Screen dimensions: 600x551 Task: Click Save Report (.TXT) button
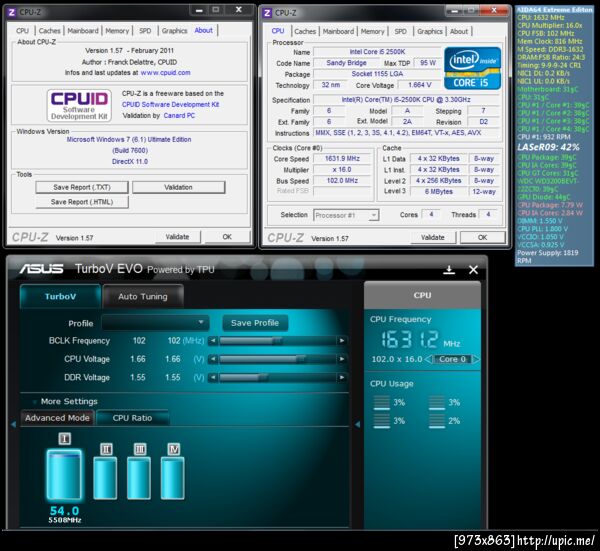click(x=82, y=187)
